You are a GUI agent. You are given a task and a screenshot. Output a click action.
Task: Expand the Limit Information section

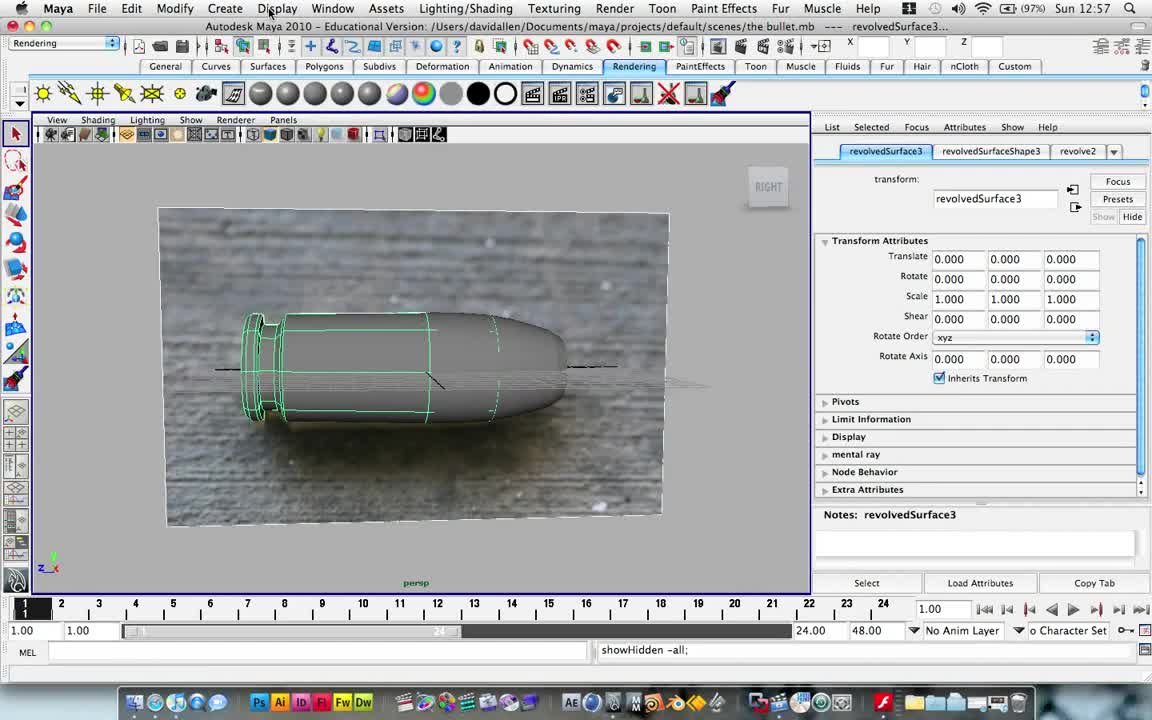(824, 420)
